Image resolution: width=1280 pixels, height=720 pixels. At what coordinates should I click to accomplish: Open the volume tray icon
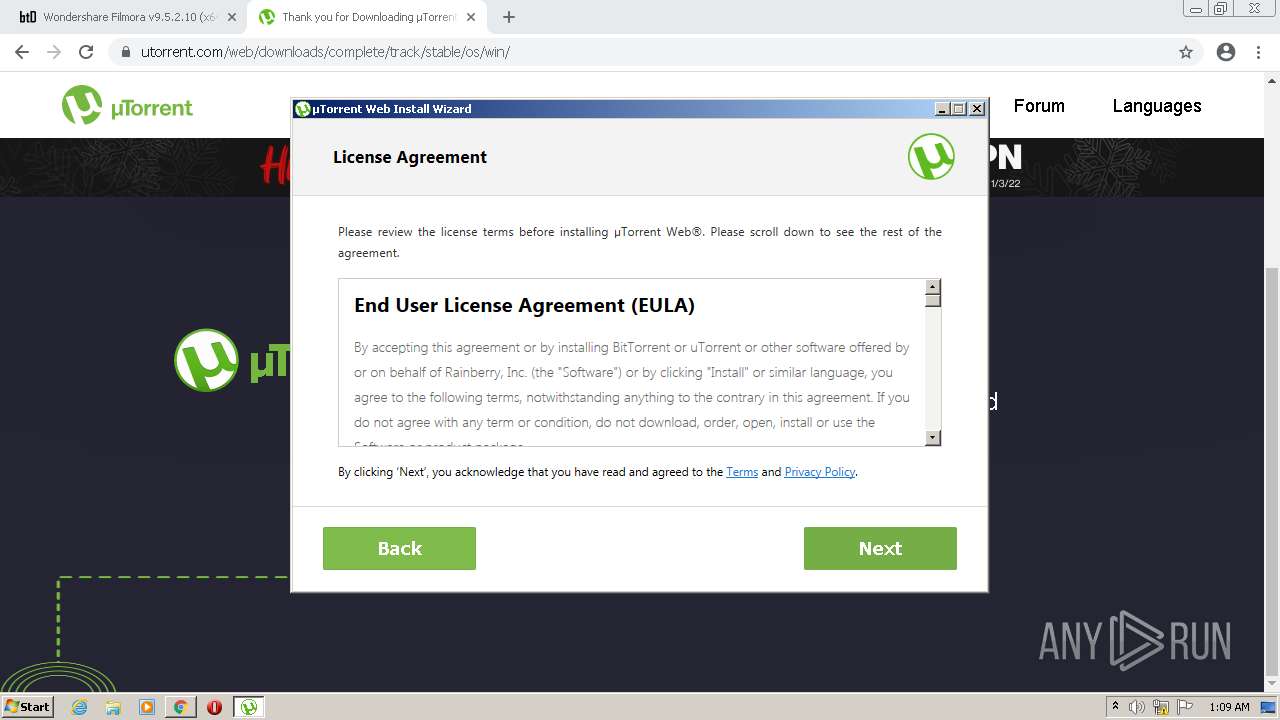pos(1137,707)
